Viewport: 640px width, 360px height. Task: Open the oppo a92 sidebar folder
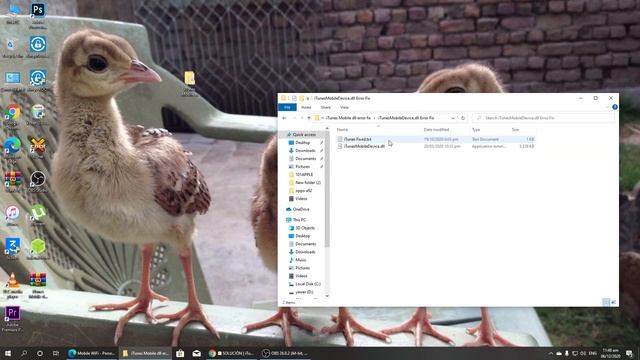click(304, 191)
